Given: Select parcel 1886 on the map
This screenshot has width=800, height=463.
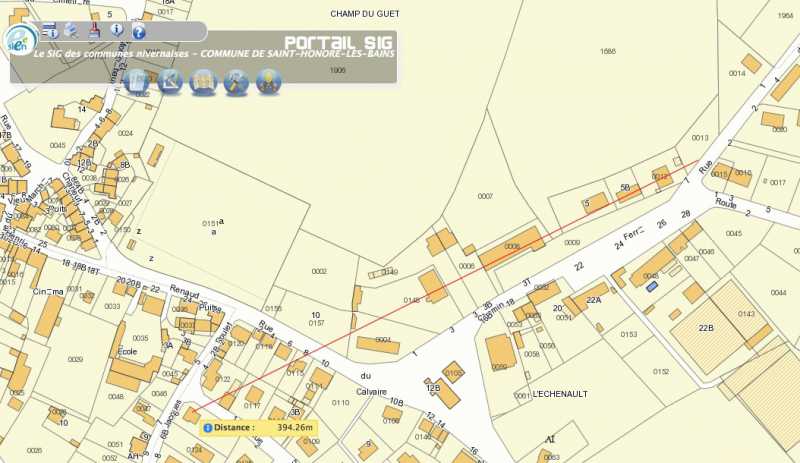Looking at the screenshot, I should [607, 51].
